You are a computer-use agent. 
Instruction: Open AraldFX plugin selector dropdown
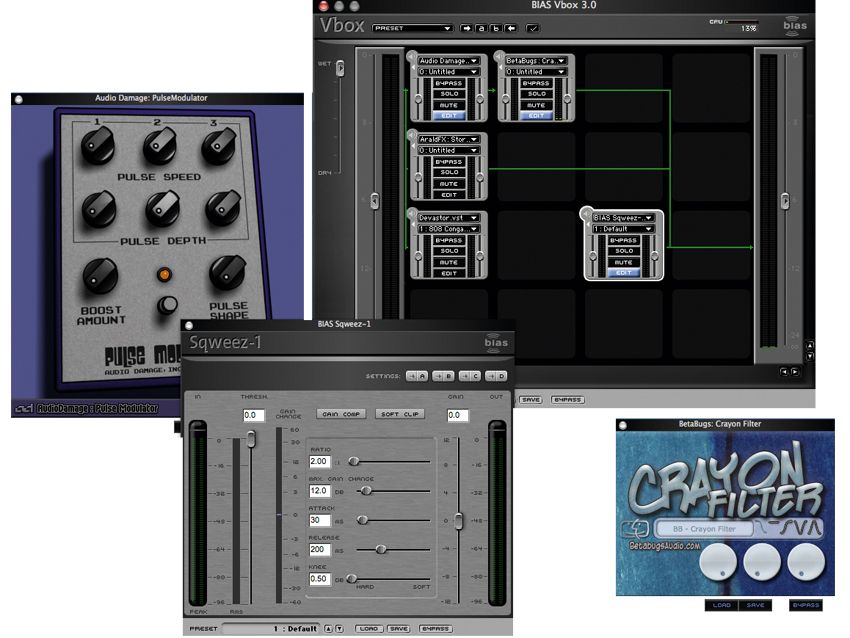click(x=448, y=139)
